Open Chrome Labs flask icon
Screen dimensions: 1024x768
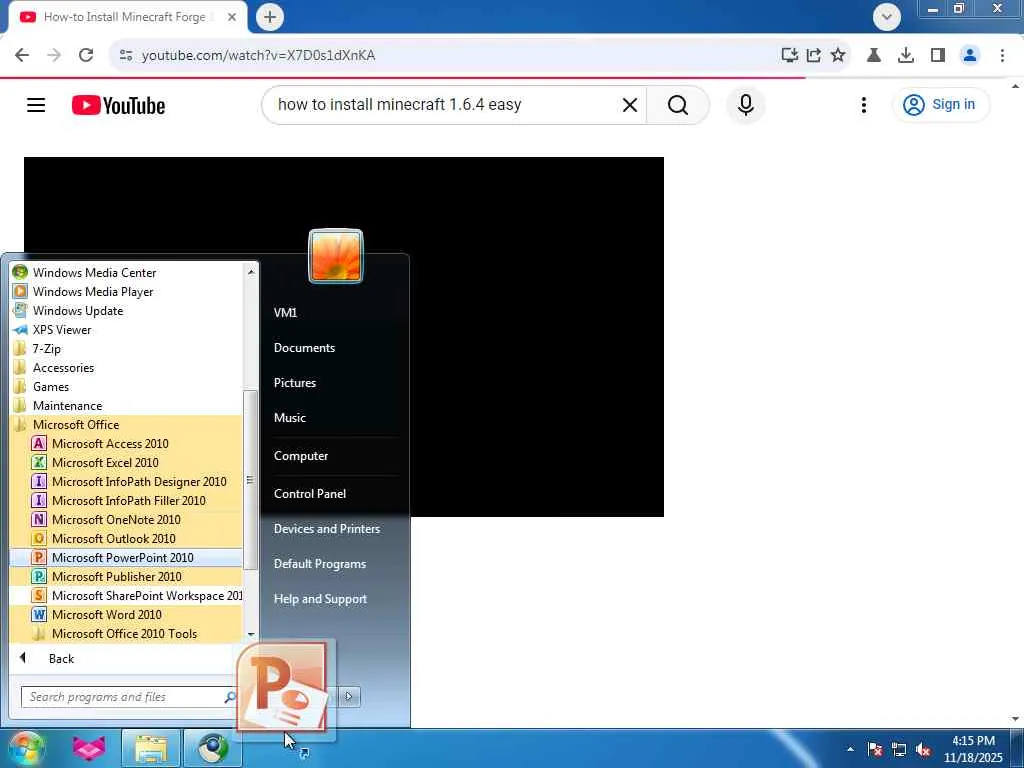click(874, 55)
